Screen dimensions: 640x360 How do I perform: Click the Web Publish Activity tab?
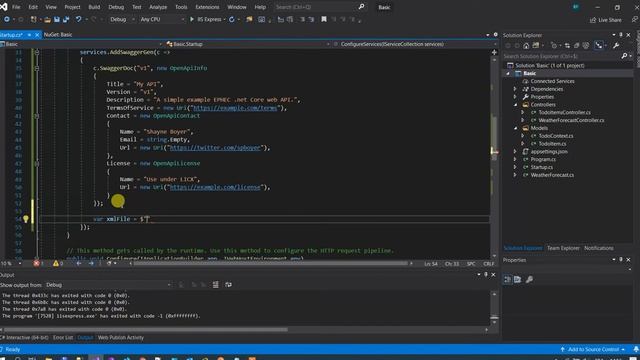[121, 338]
